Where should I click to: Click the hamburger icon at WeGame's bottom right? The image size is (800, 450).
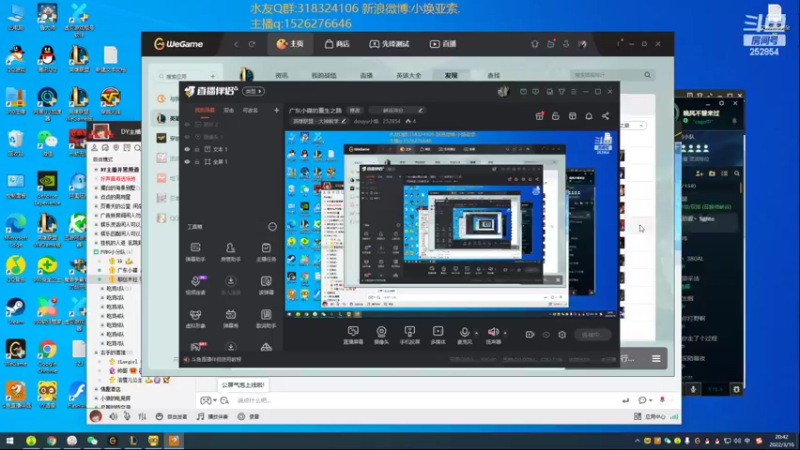656,359
